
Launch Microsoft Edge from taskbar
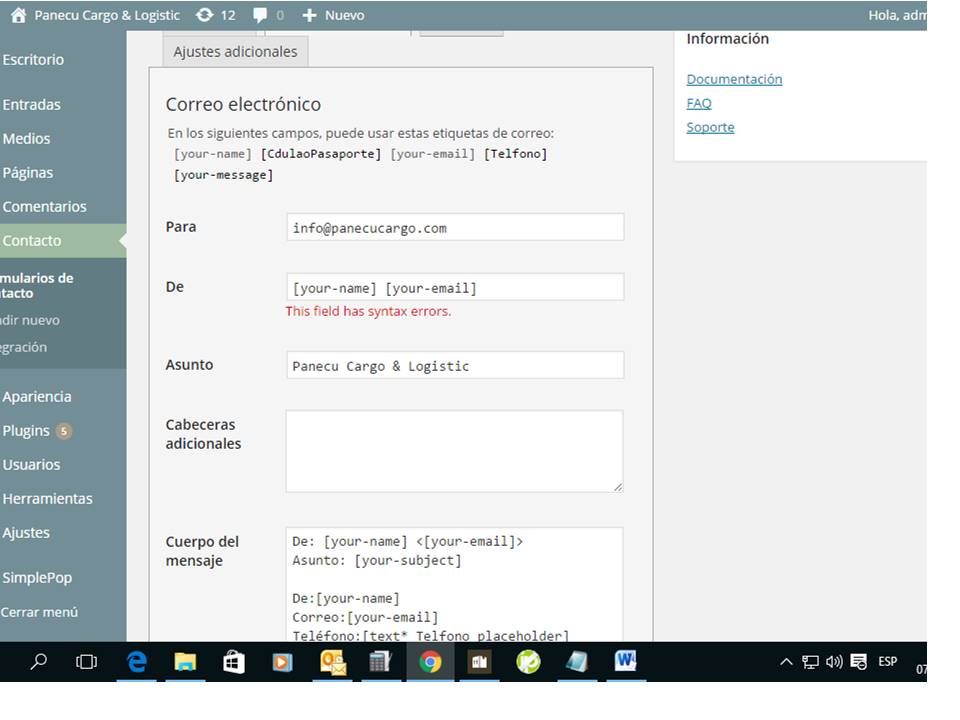(136, 662)
